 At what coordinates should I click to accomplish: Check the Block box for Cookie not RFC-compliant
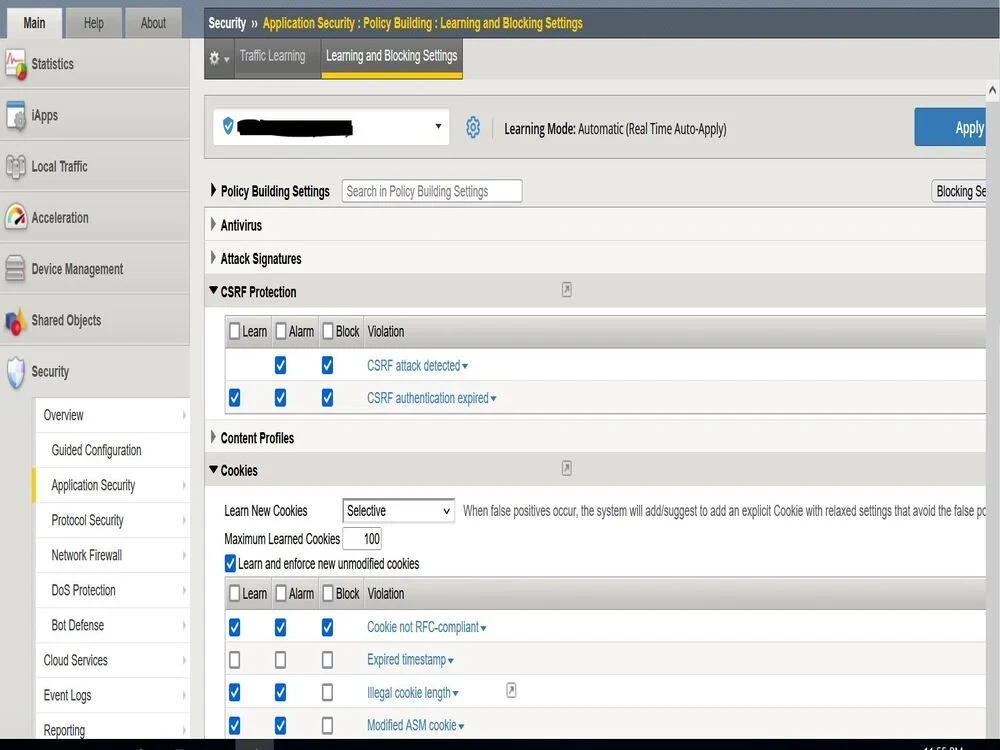(327, 627)
